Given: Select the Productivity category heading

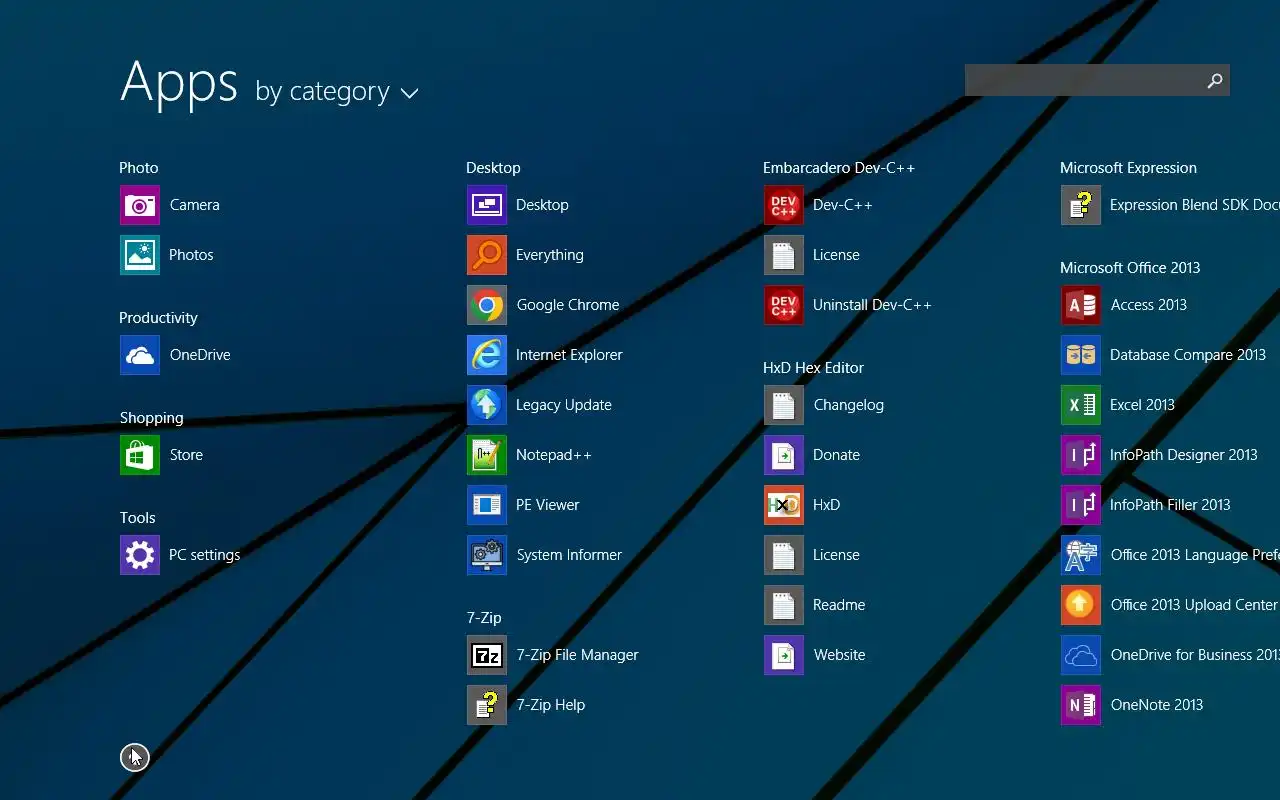Looking at the screenshot, I should (x=158, y=318).
